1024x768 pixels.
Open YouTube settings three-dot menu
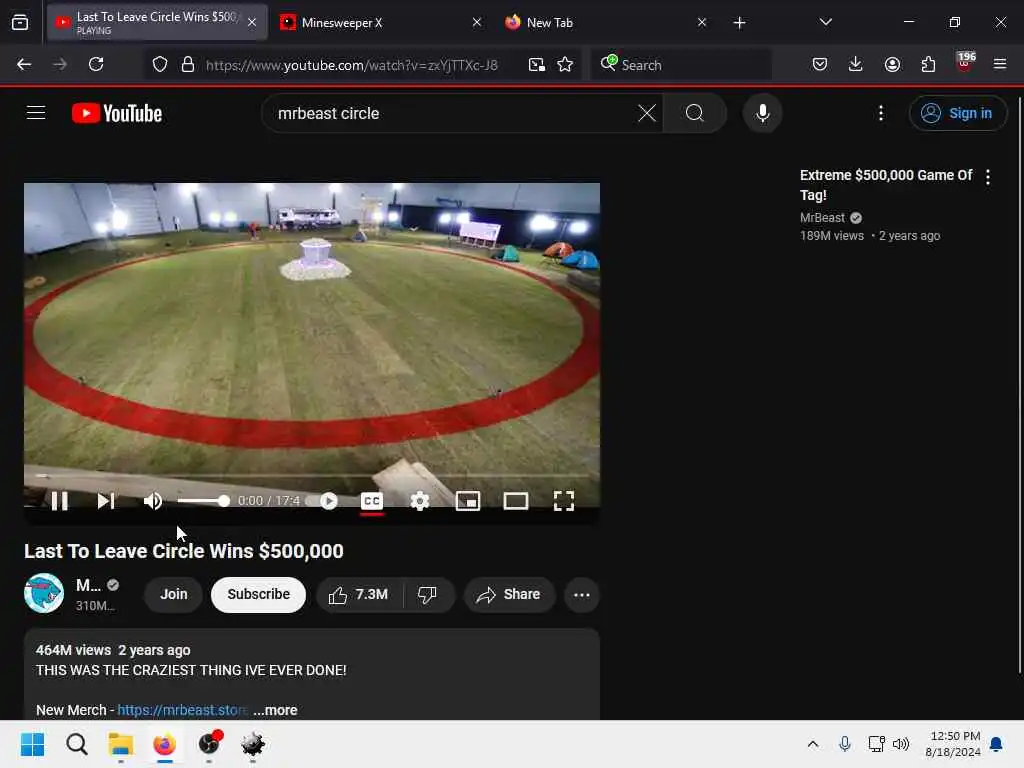[881, 113]
